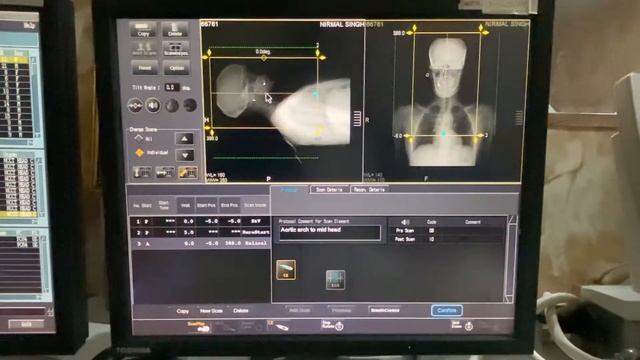Image resolution: width=640 pixels, height=360 pixels.
Task: Click the bottom-right yellow handle on frontal scanogram
Action: point(476,140)
